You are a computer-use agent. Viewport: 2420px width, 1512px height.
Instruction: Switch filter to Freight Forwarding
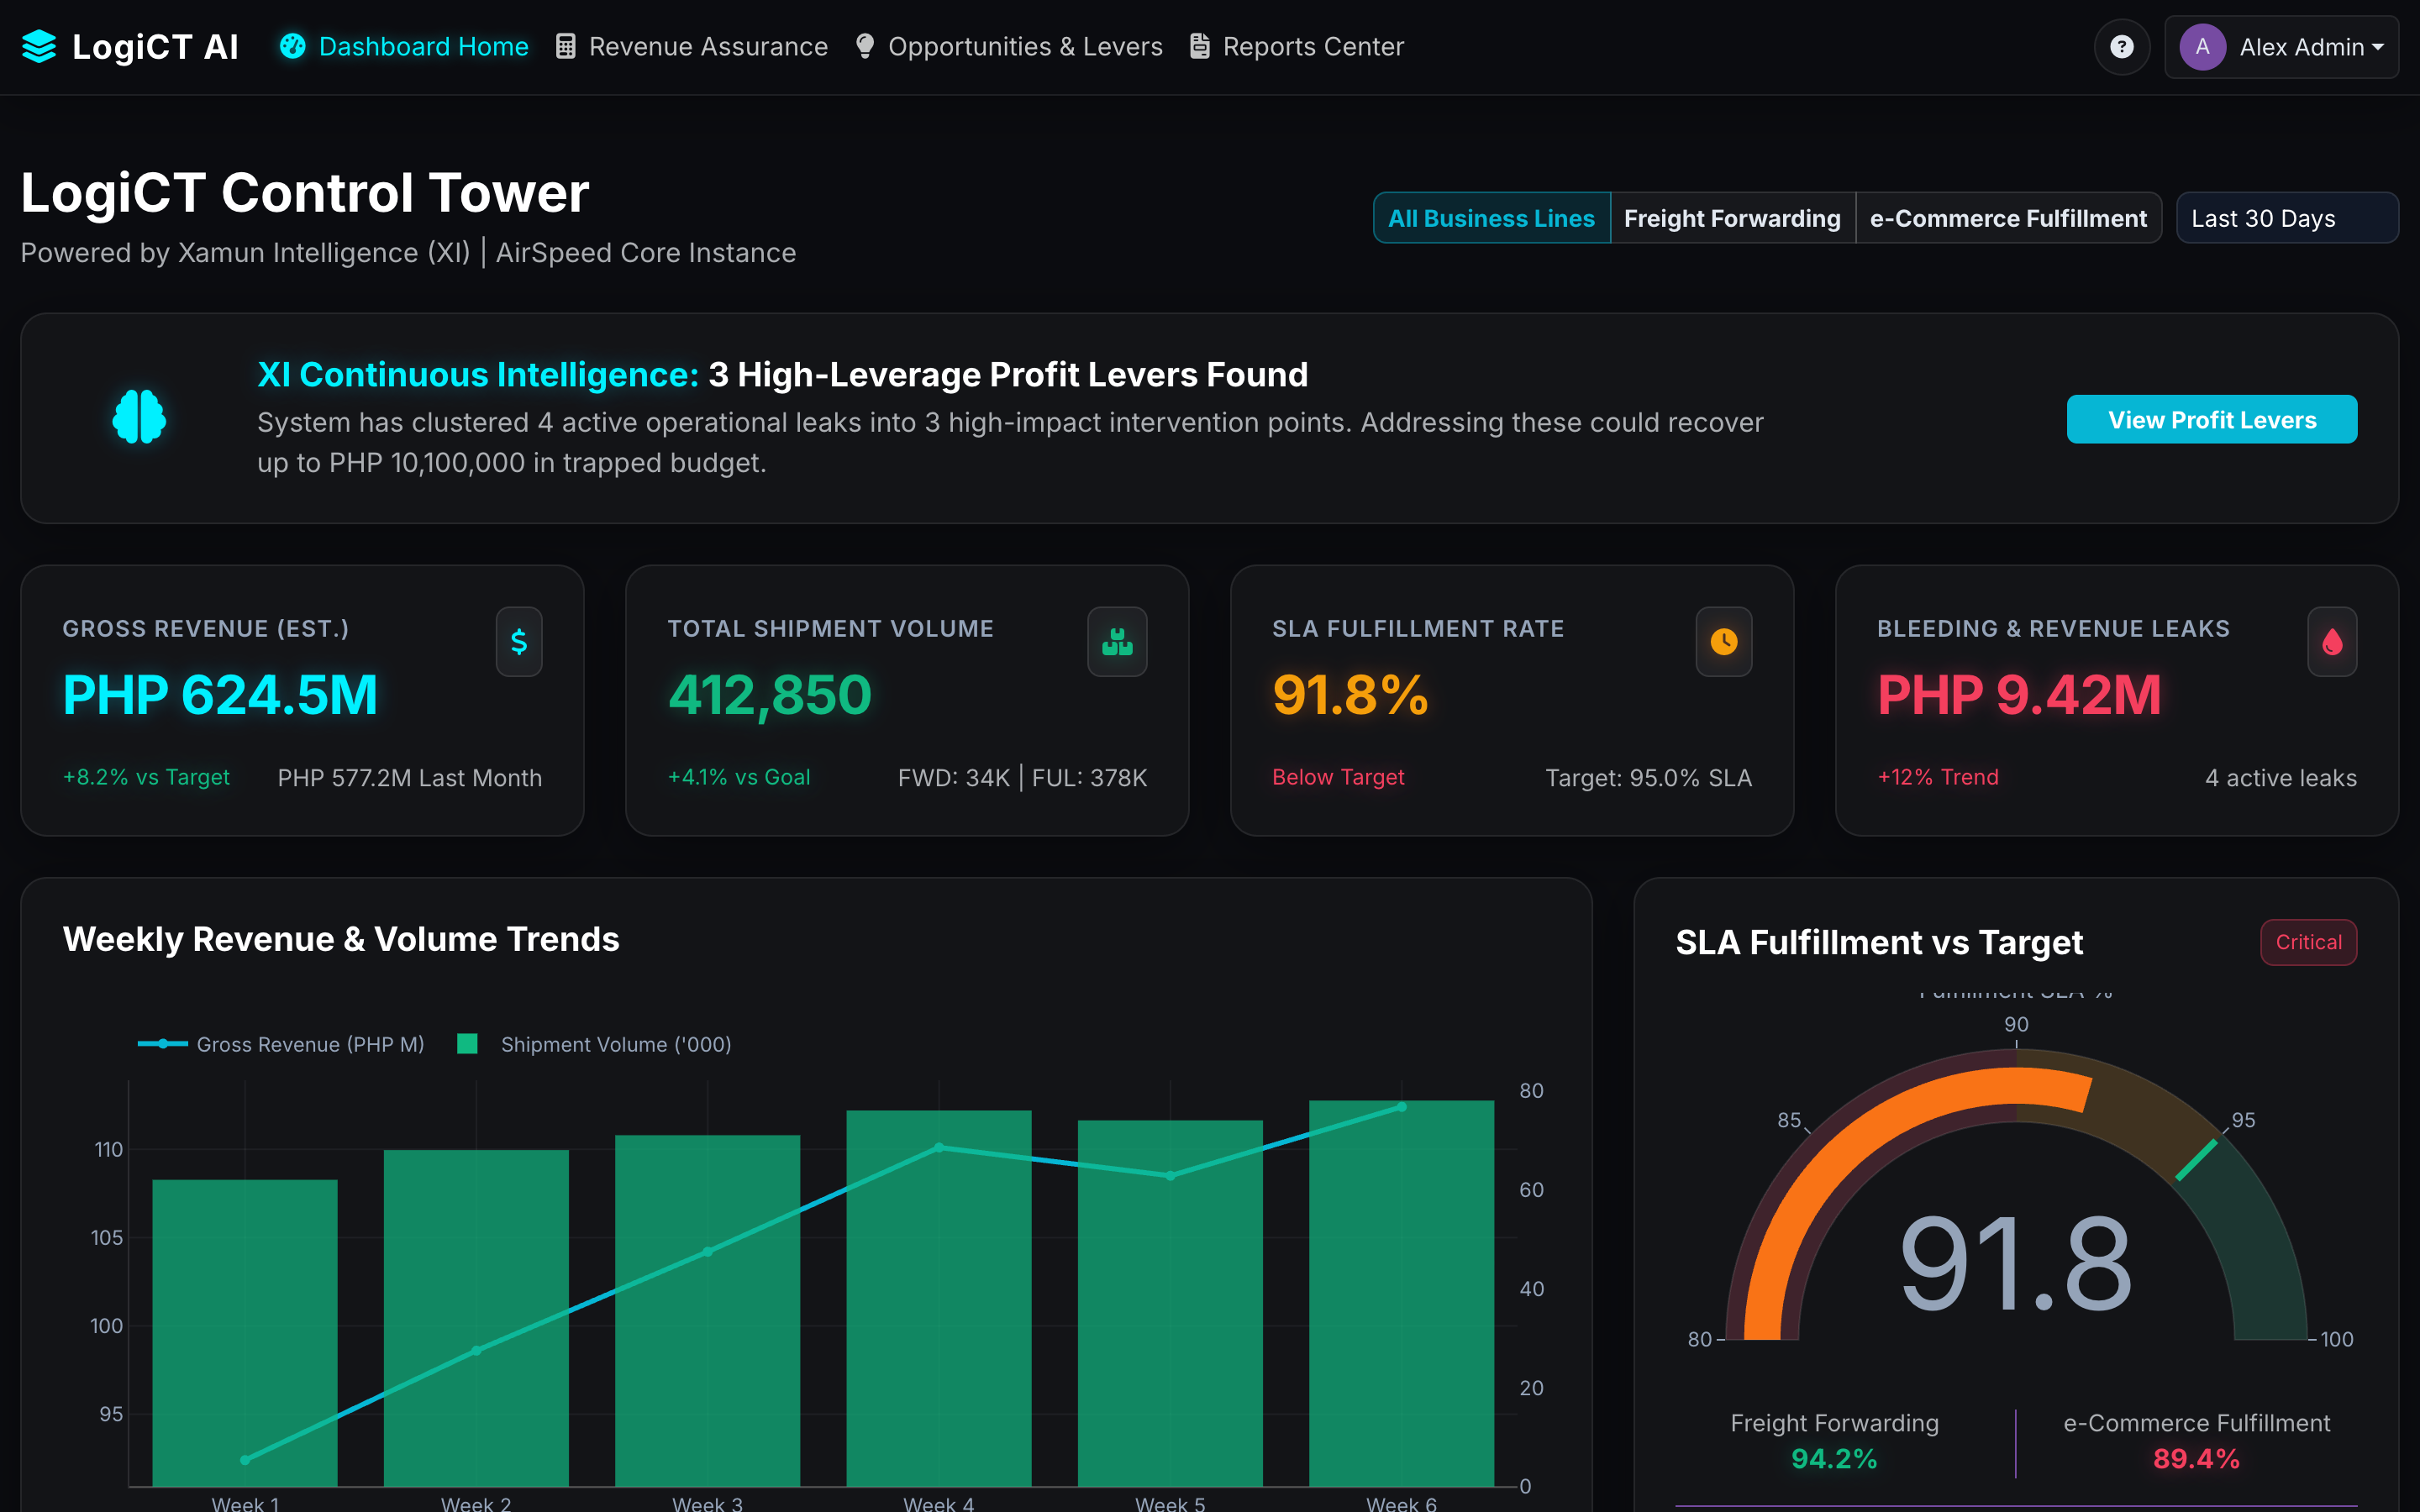(1732, 218)
